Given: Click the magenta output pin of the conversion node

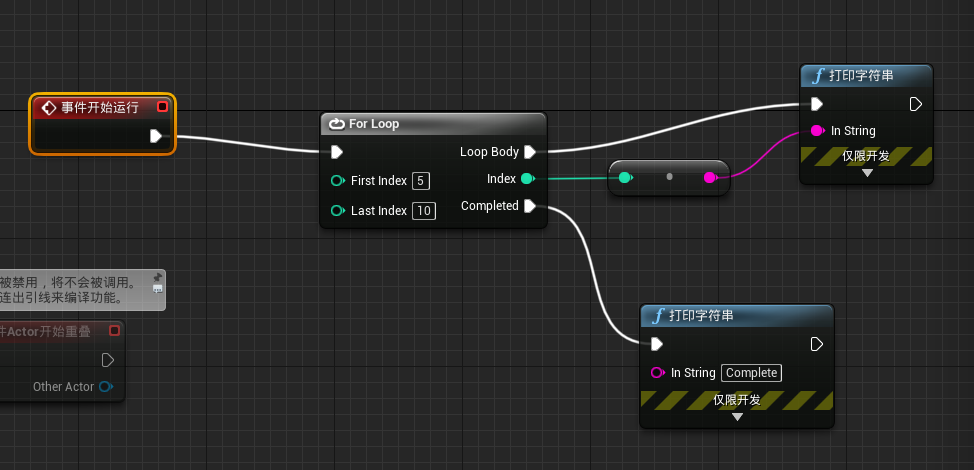Looking at the screenshot, I should pos(709,178).
